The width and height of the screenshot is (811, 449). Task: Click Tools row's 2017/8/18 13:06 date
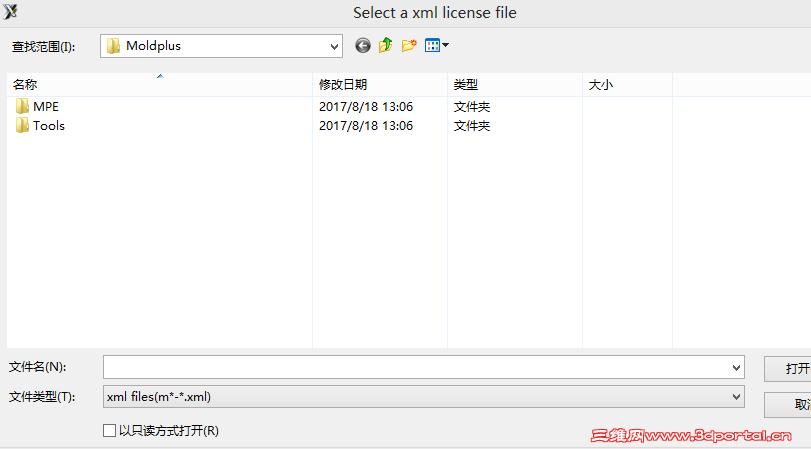(x=366, y=126)
